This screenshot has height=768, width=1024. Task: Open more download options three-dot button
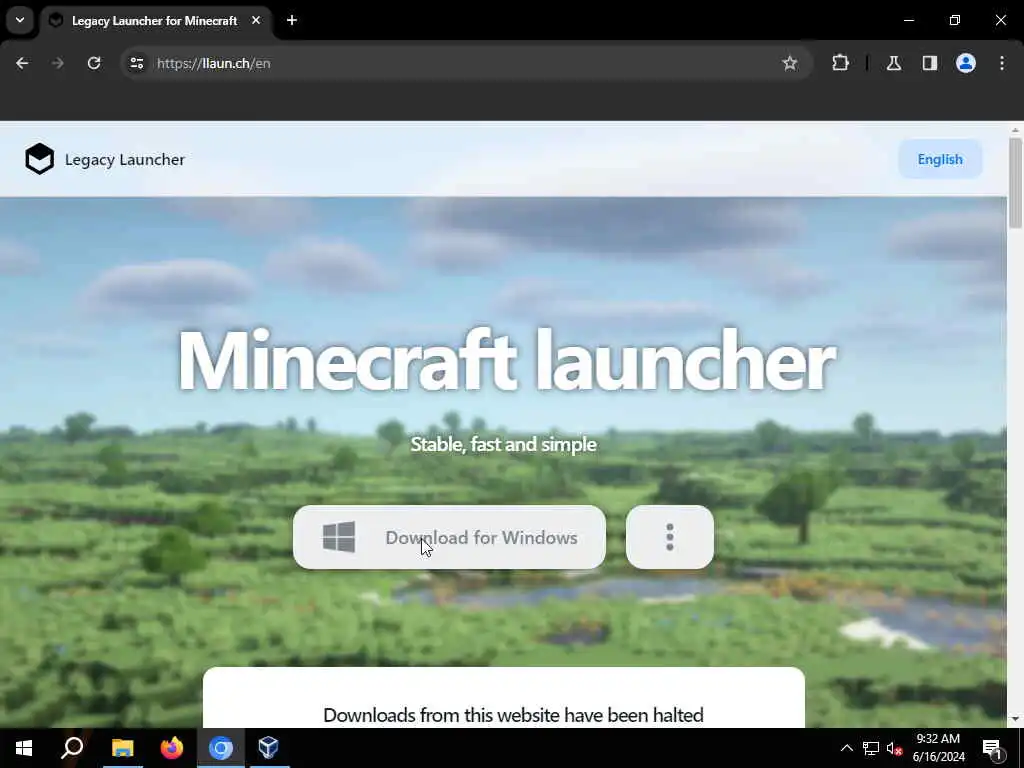coord(669,537)
